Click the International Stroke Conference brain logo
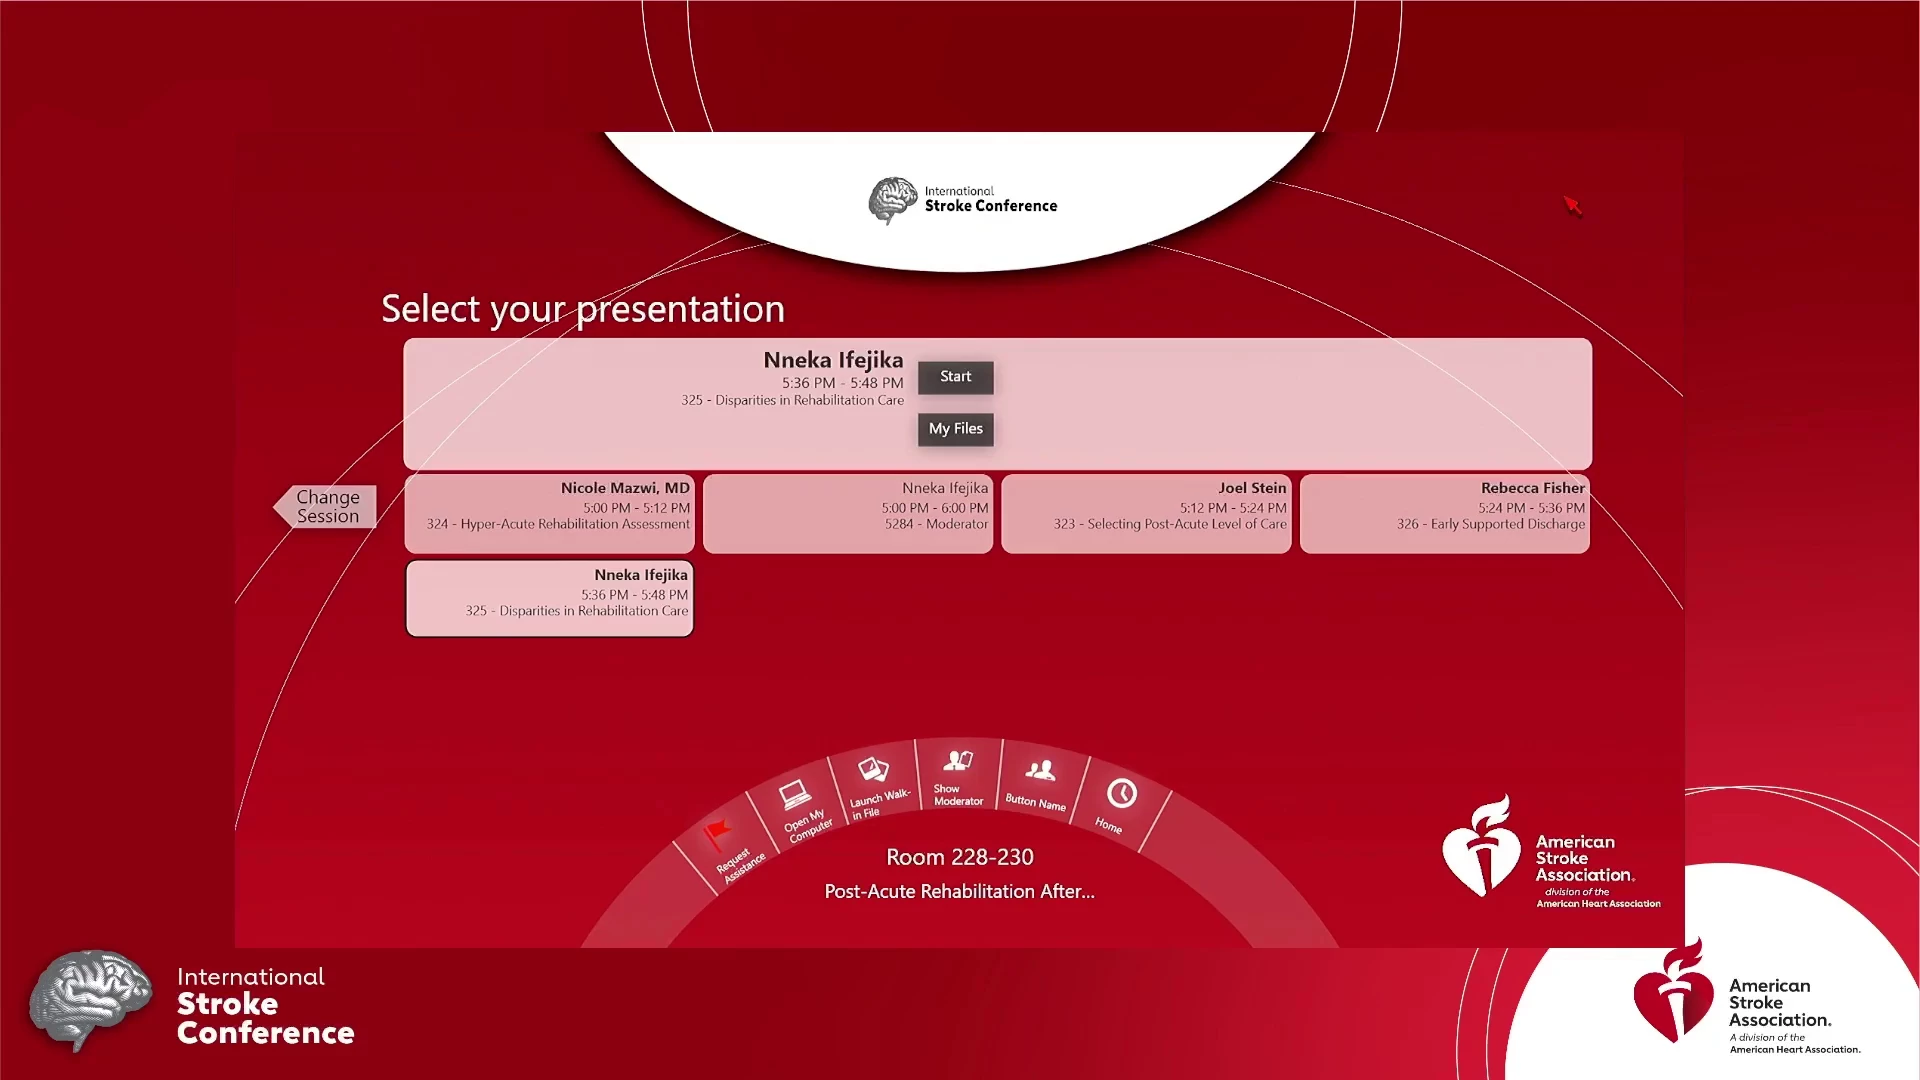This screenshot has width=1920, height=1080. click(x=892, y=200)
